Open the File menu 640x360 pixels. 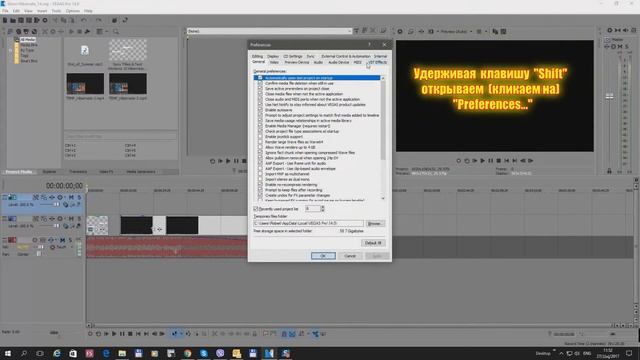coord(5,11)
